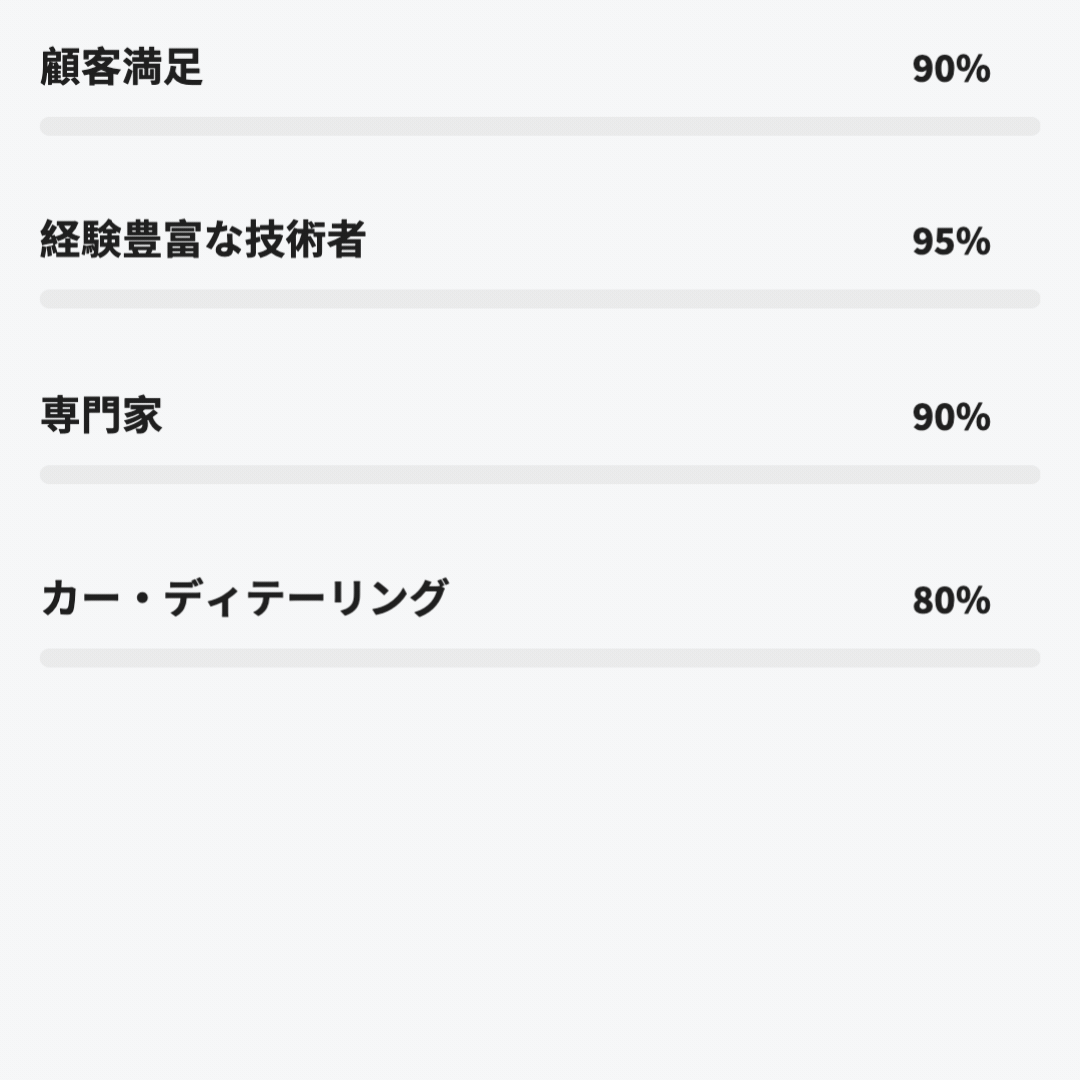Click the 90% value beside 顧客満足
1080x1080 pixels.
tap(950, 70)
